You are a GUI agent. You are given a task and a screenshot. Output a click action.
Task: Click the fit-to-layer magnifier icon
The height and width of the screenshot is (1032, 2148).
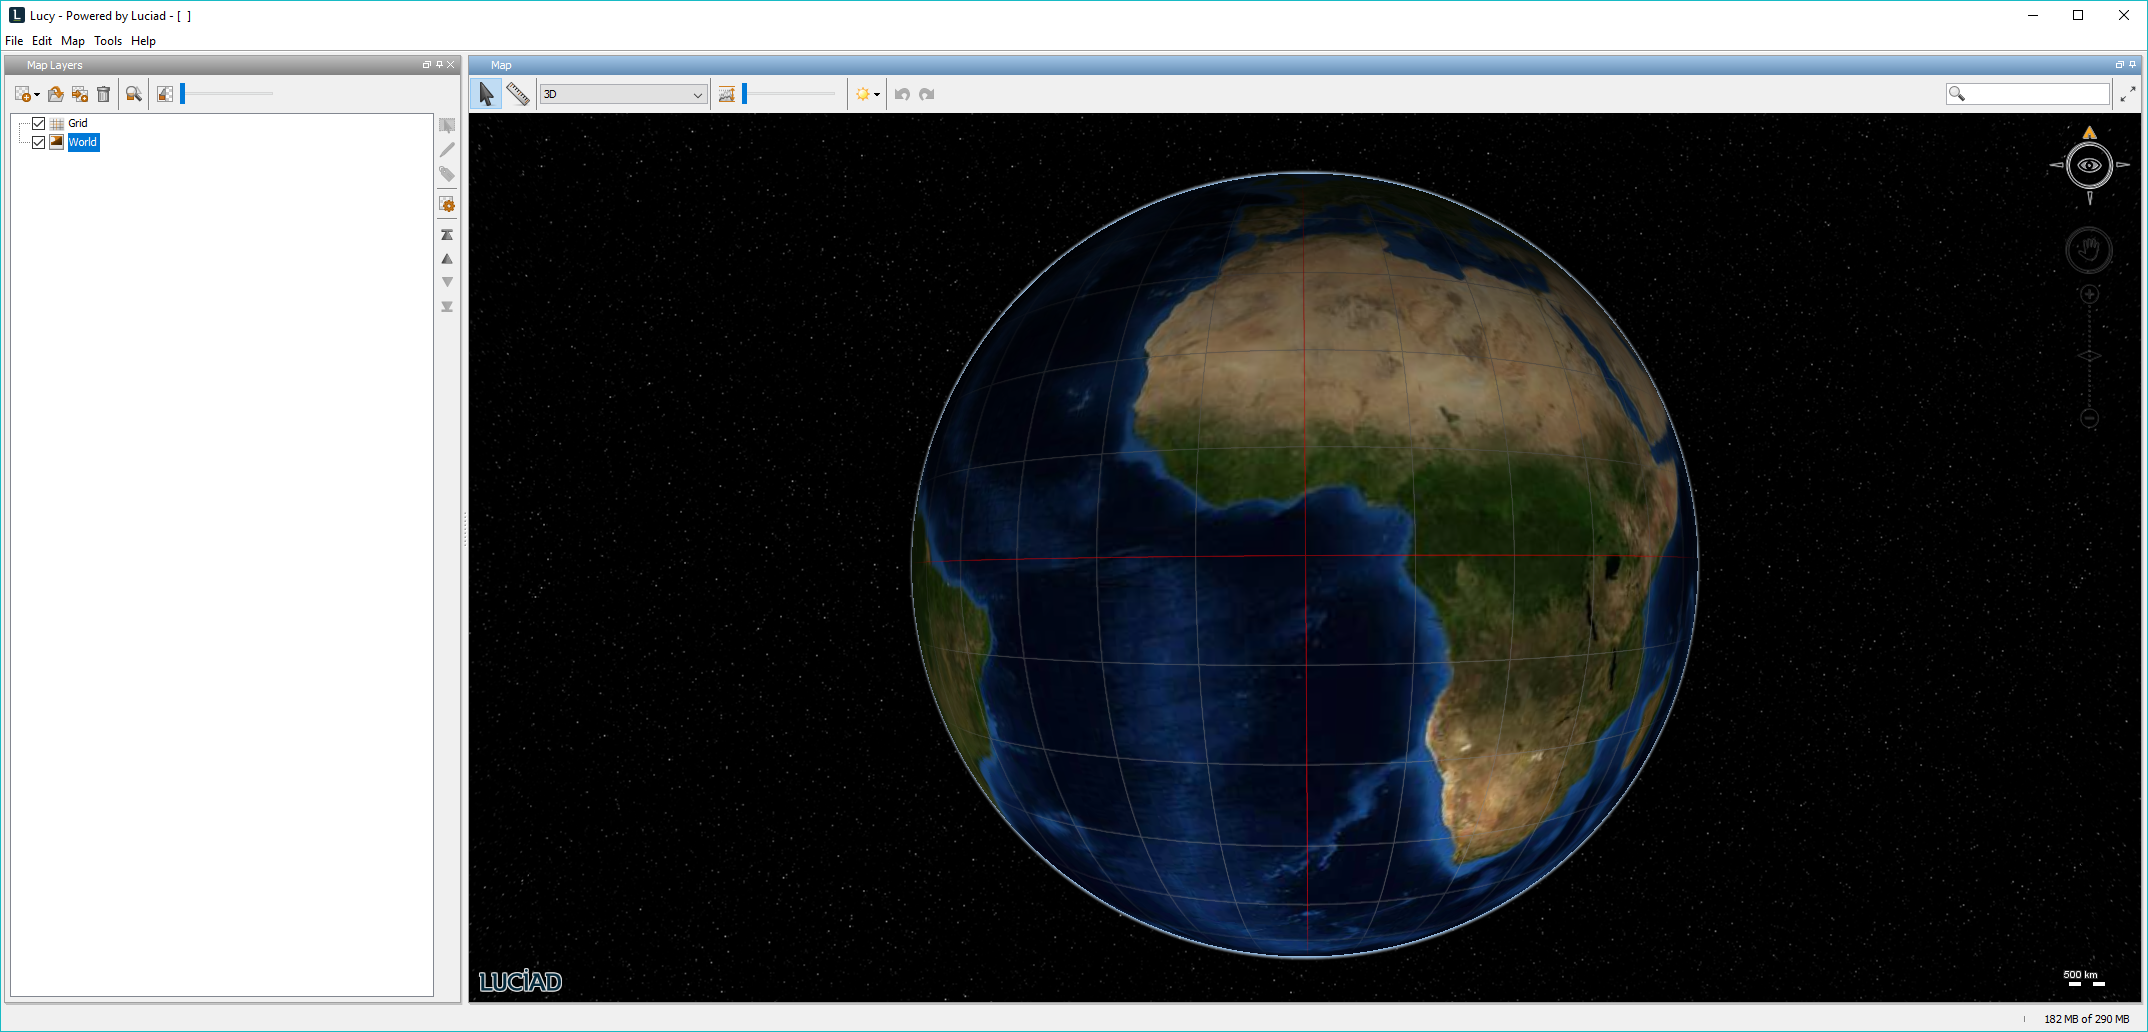[x=133, y=94]
